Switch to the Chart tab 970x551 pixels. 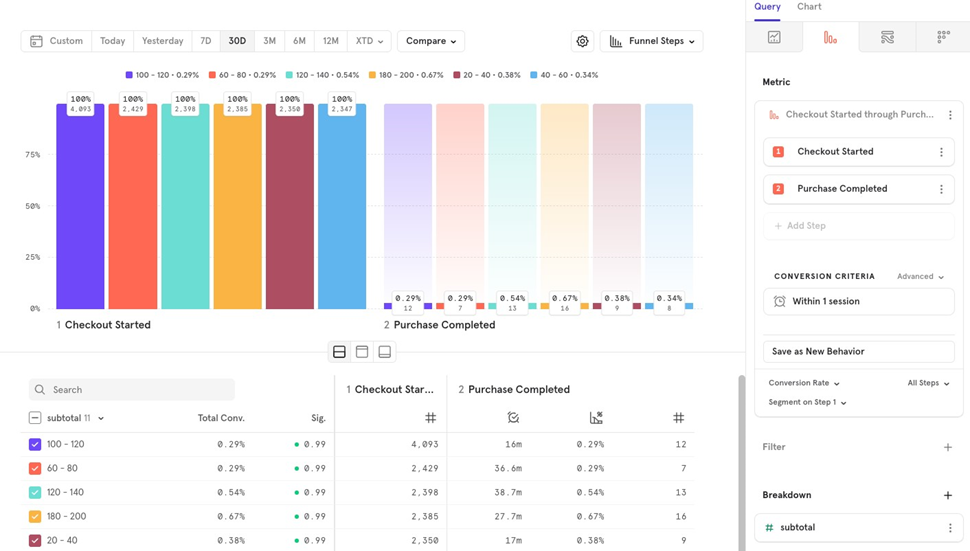pos(809,7)
